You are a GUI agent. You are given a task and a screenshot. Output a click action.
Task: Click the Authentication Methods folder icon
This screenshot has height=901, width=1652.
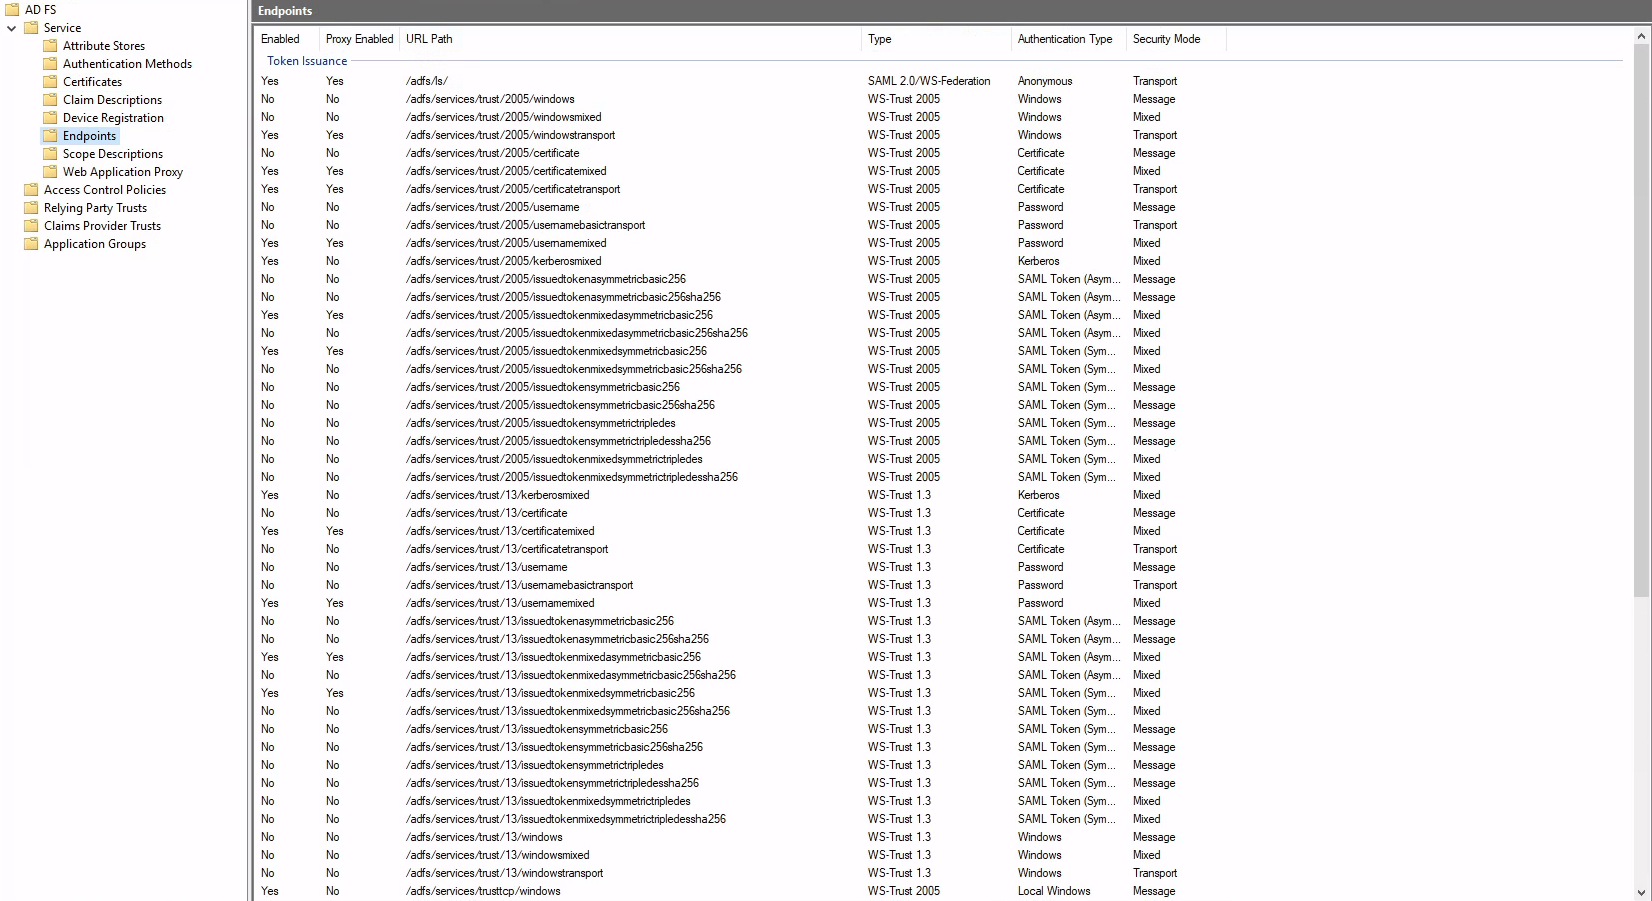(x=50, y=63)
